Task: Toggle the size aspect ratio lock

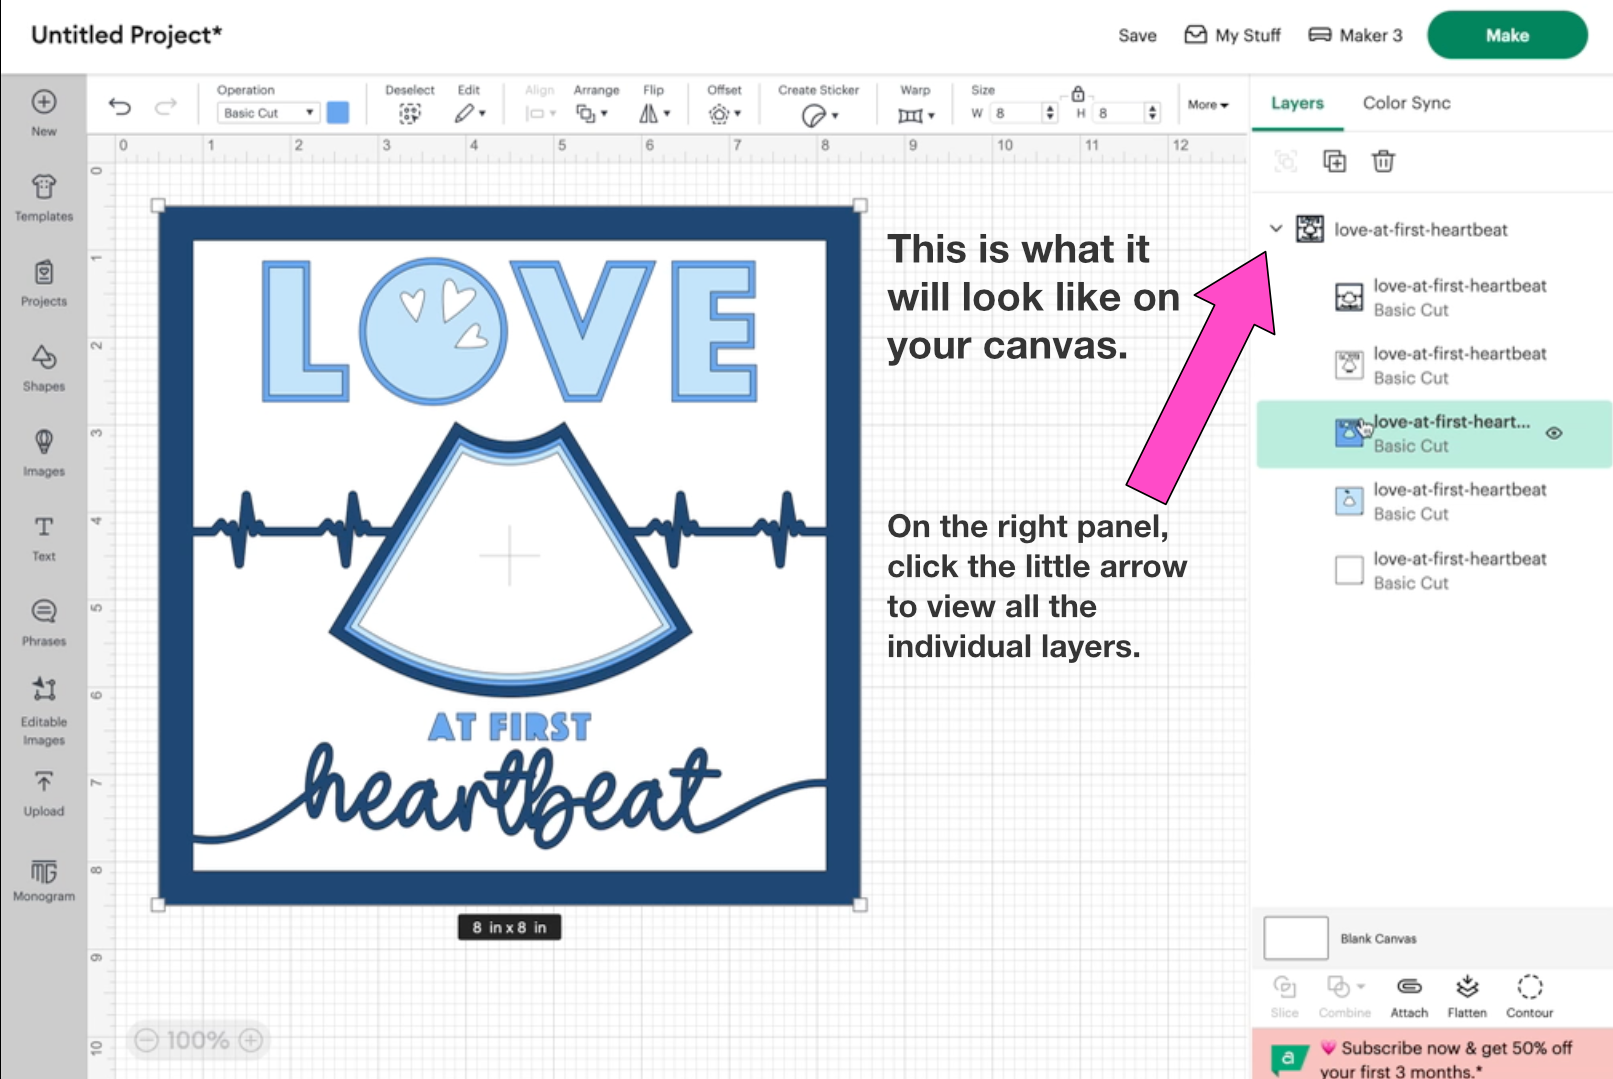Action: coord(1078,94)
